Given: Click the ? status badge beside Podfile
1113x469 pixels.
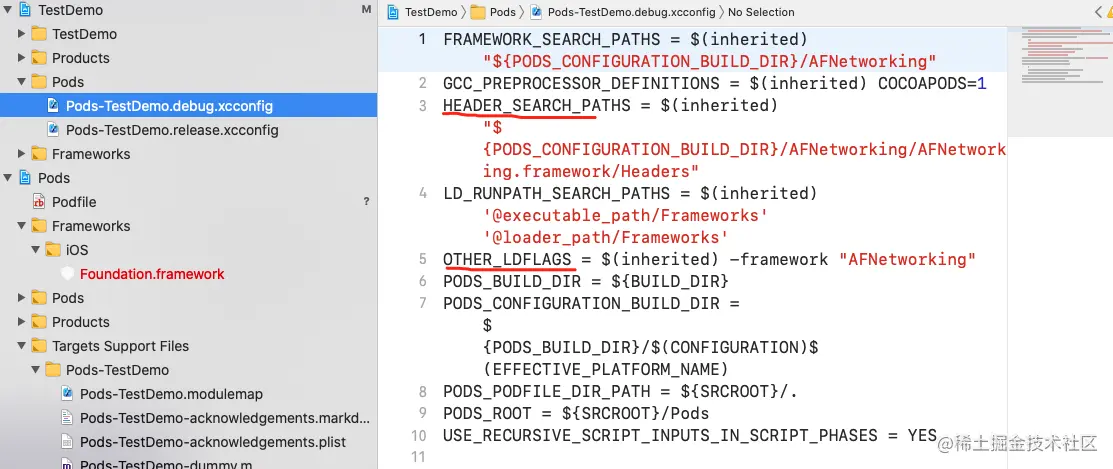Looking at the screenshot, I should (366, 202).
